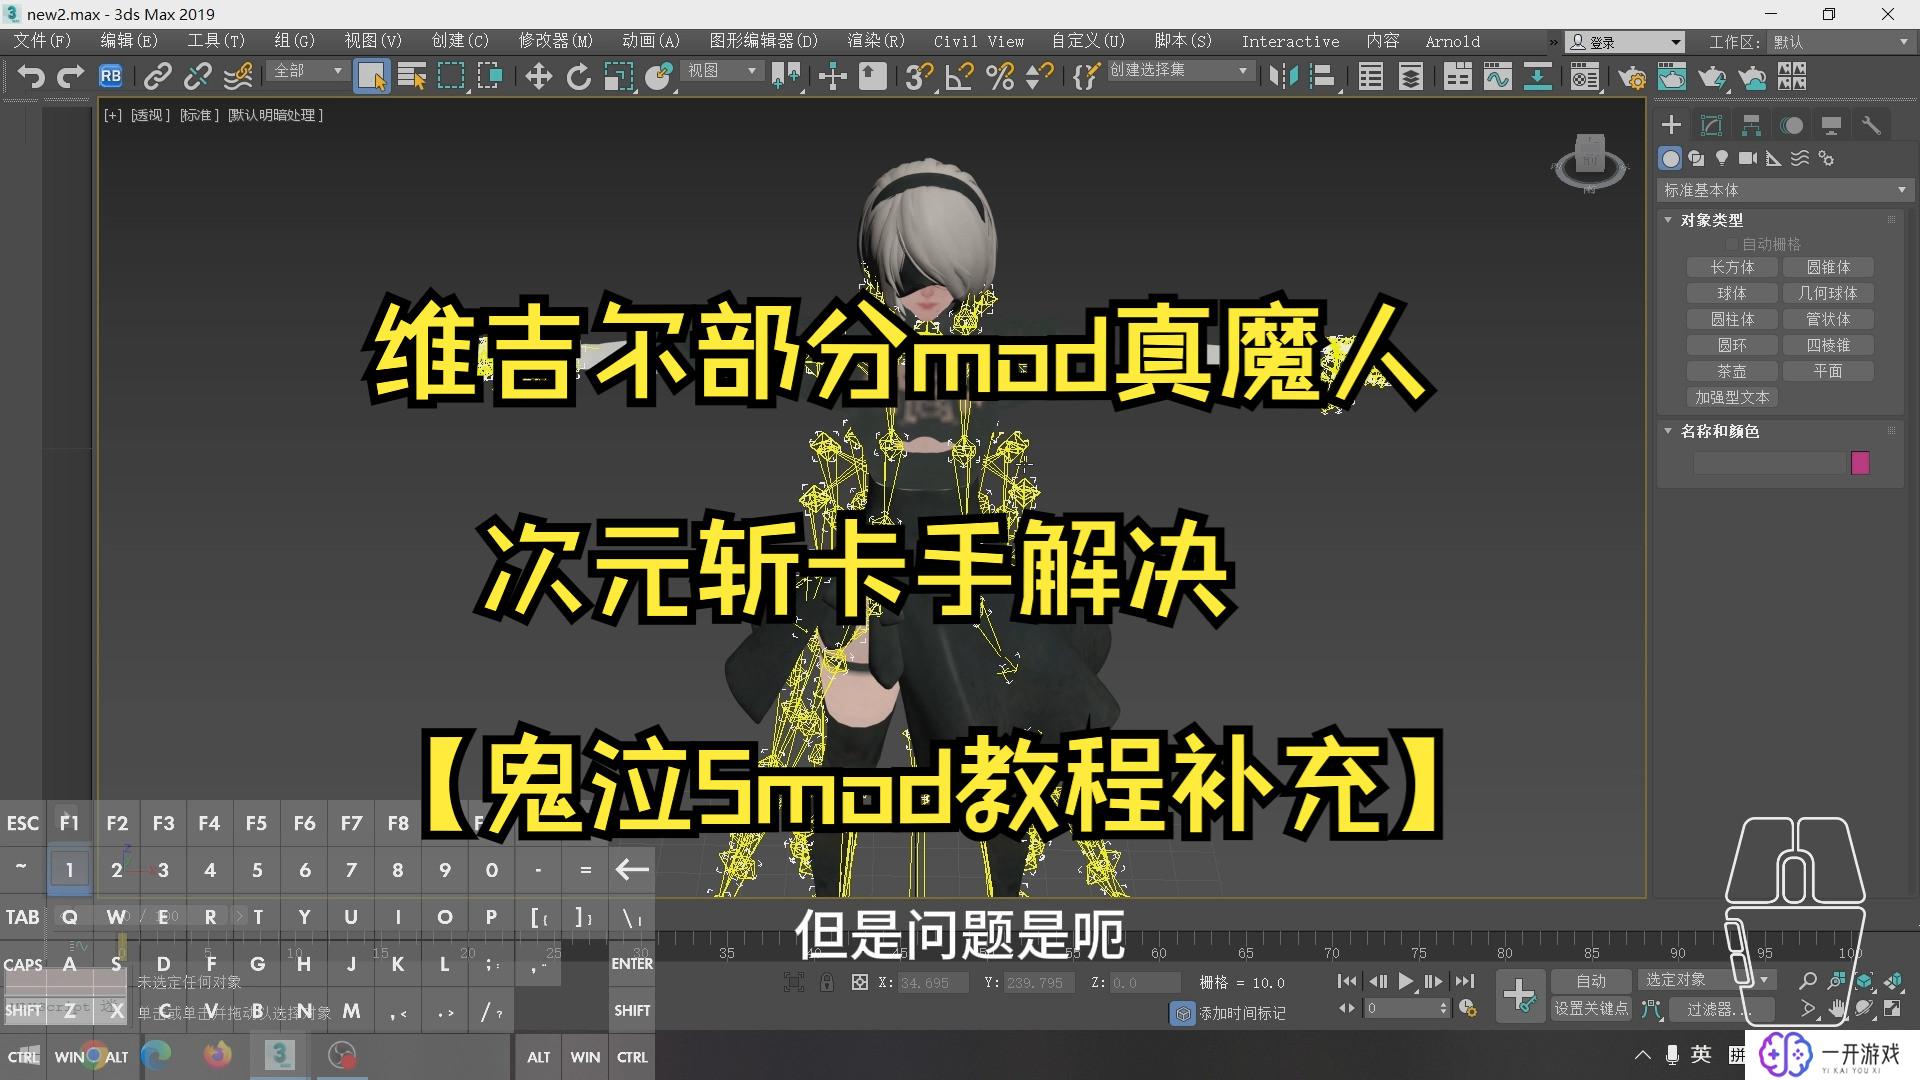The width and height of the screenshot is (1920, 1080).
Task: Toggle 自动 auto key mode
Action: (x=1591, y=981)
